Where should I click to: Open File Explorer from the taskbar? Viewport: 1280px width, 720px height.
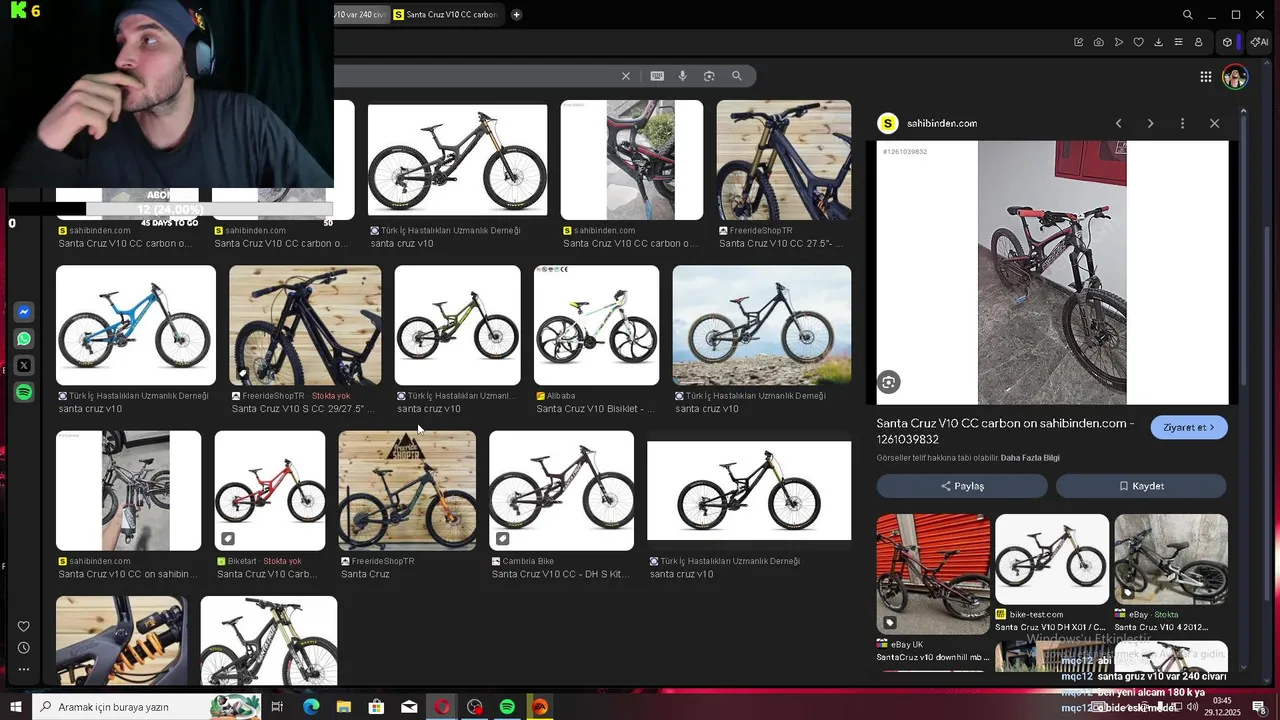click(x=343, y=707)
